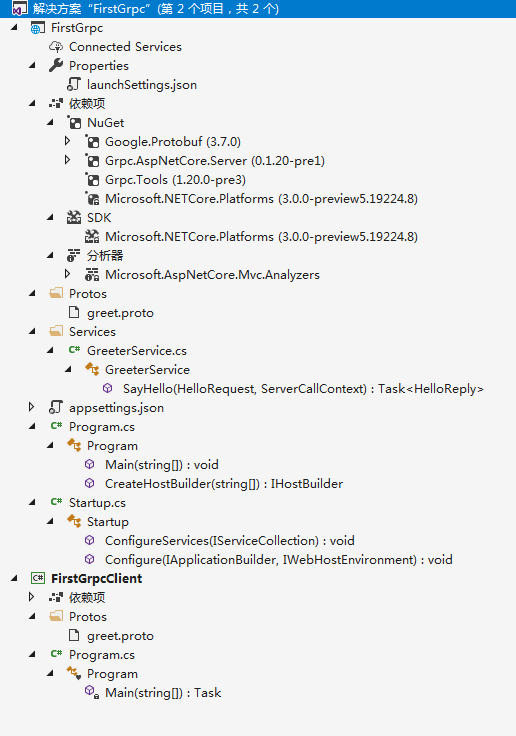Select greet.proto under FirstGrpcClient Protos

point(120,636)
